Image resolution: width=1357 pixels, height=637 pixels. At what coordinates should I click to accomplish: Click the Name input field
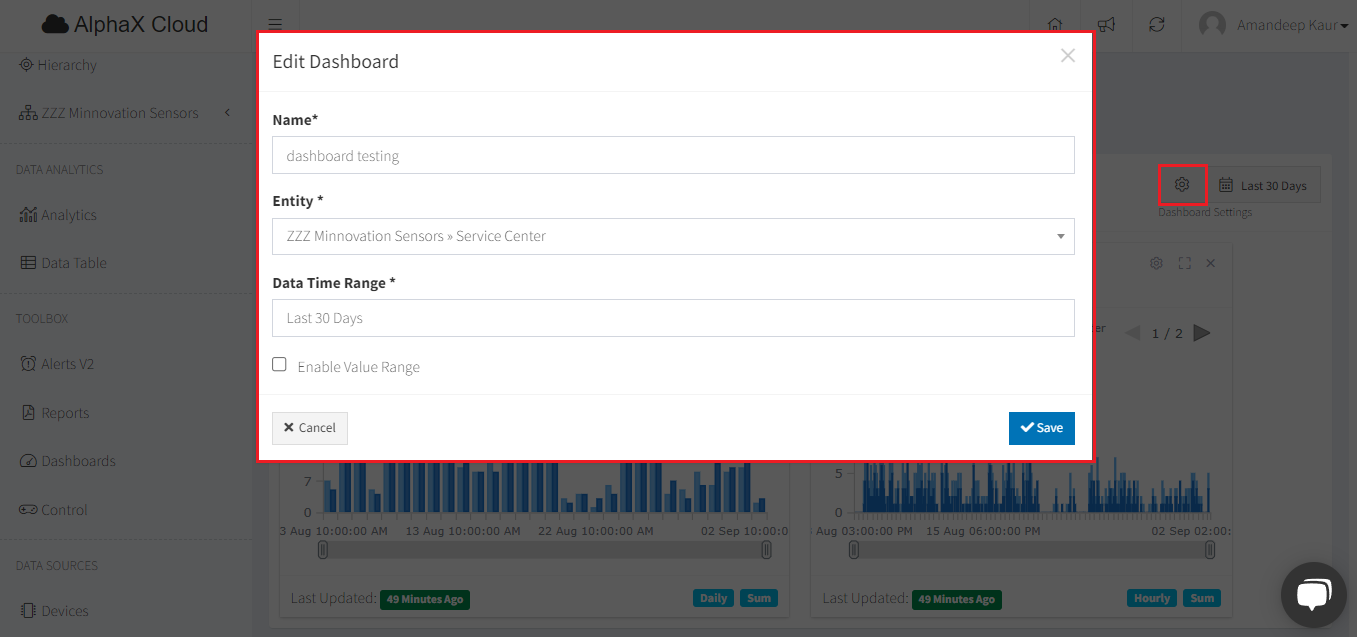pos(673,156)
